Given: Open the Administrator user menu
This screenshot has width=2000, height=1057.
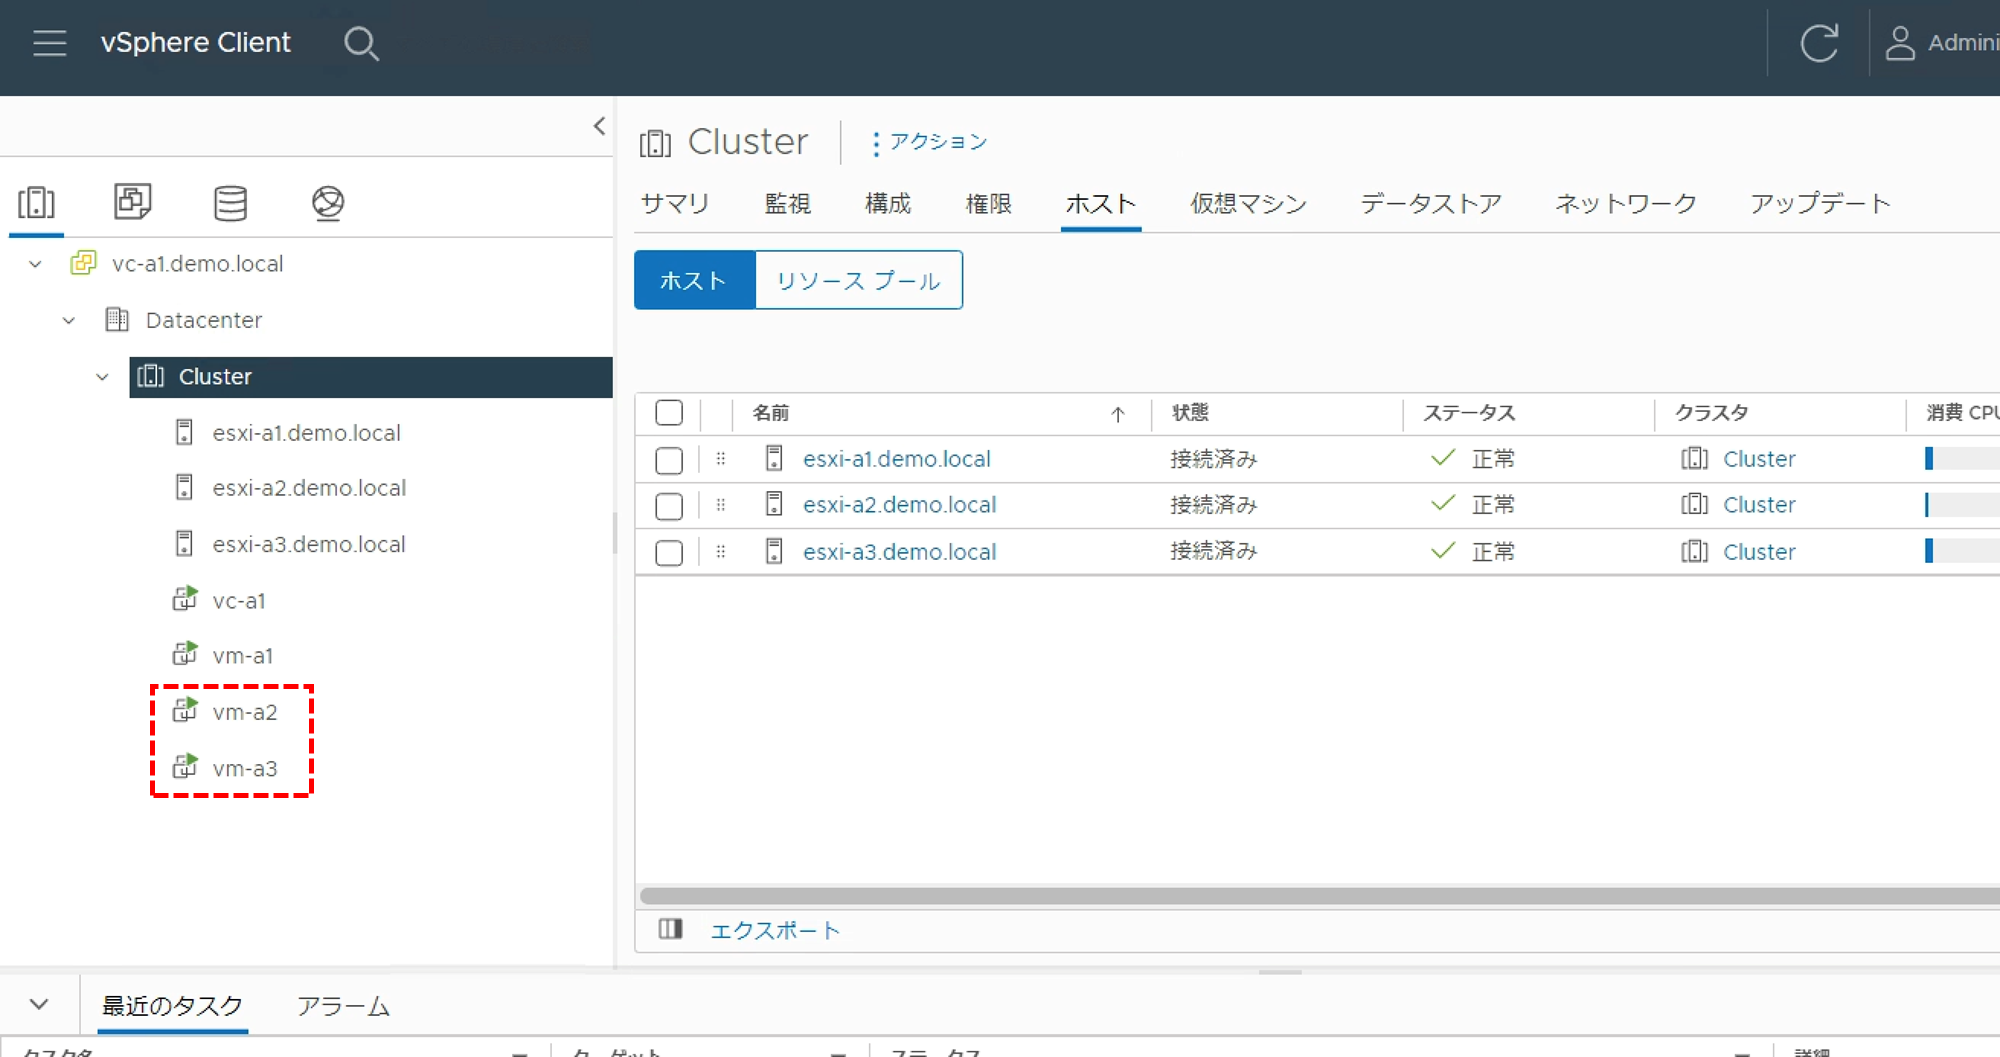Looking at the screenshot, I should (x=1941, y=43).
